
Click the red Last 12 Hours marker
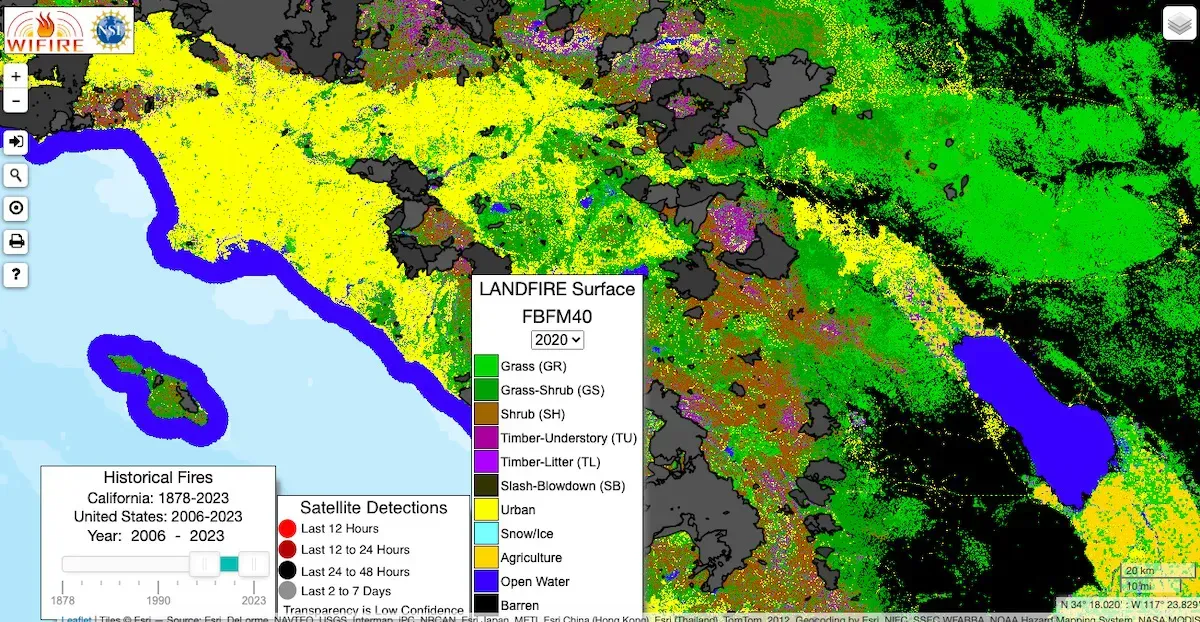[x=287, y=528]
